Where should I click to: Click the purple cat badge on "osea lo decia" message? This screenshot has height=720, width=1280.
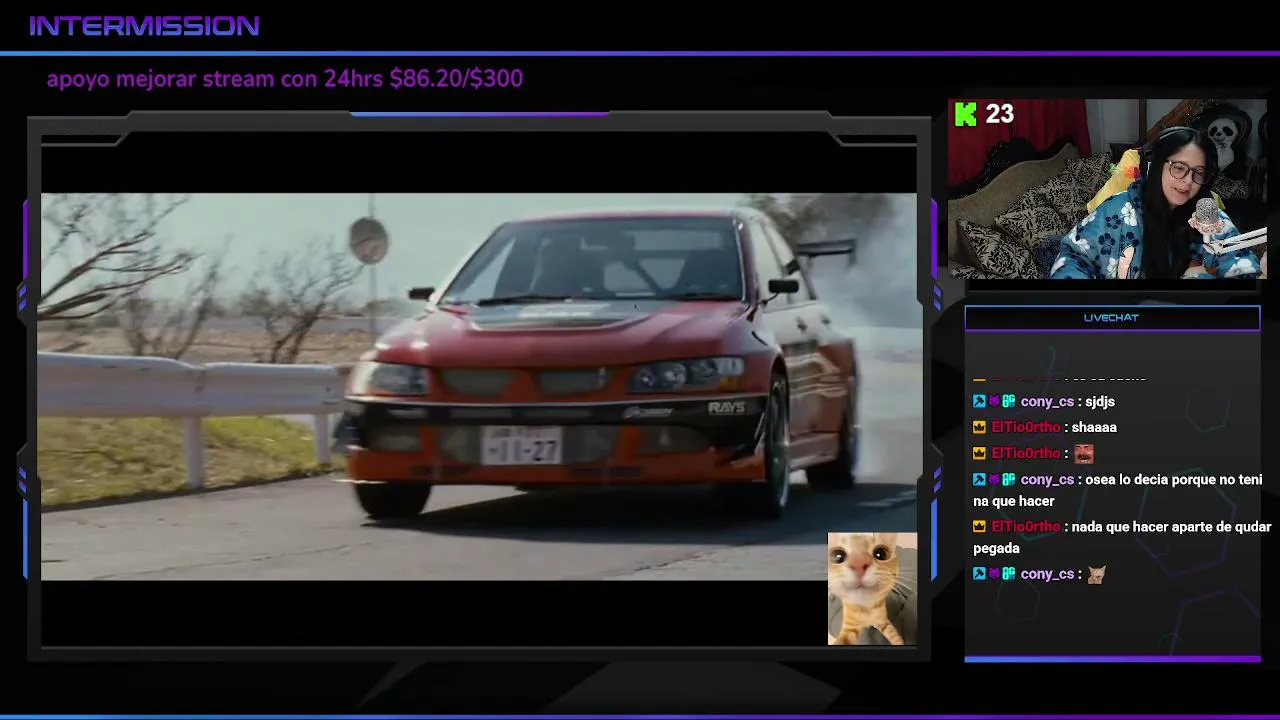point(994,479)
